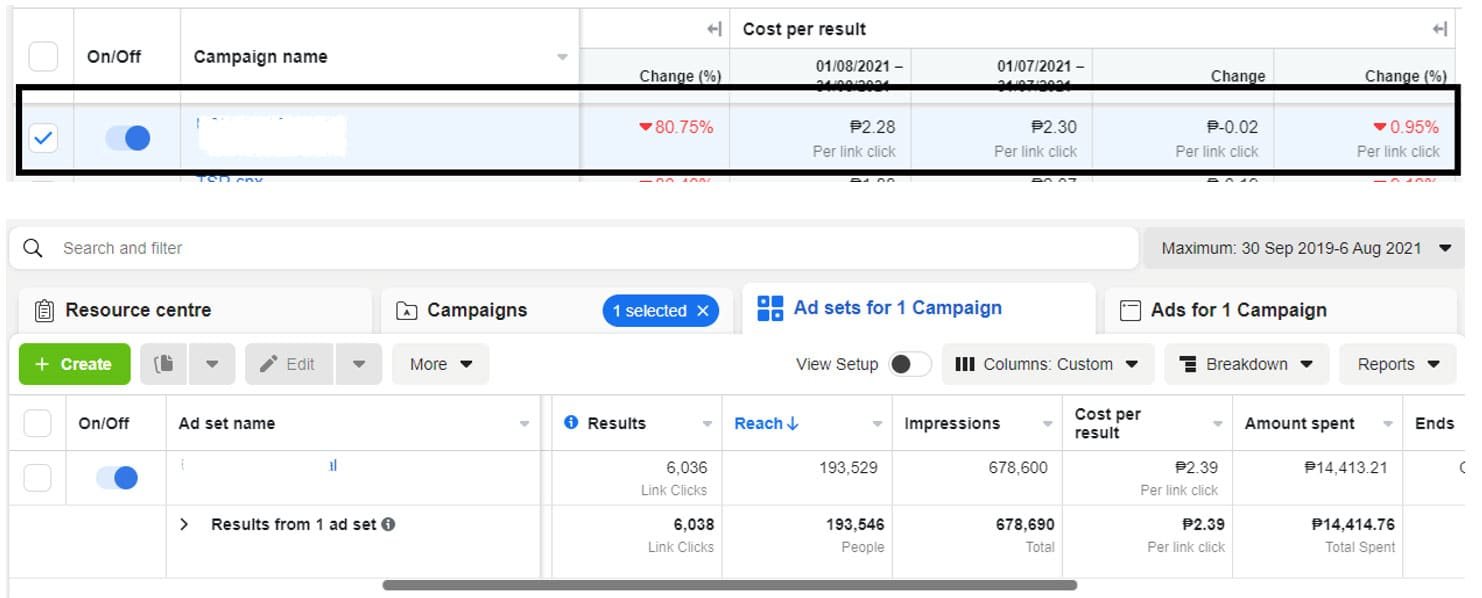Remove the '1 selected' campaign filter
The image size is (1482, 598).
pyautogui.click(x=702, y=311)
